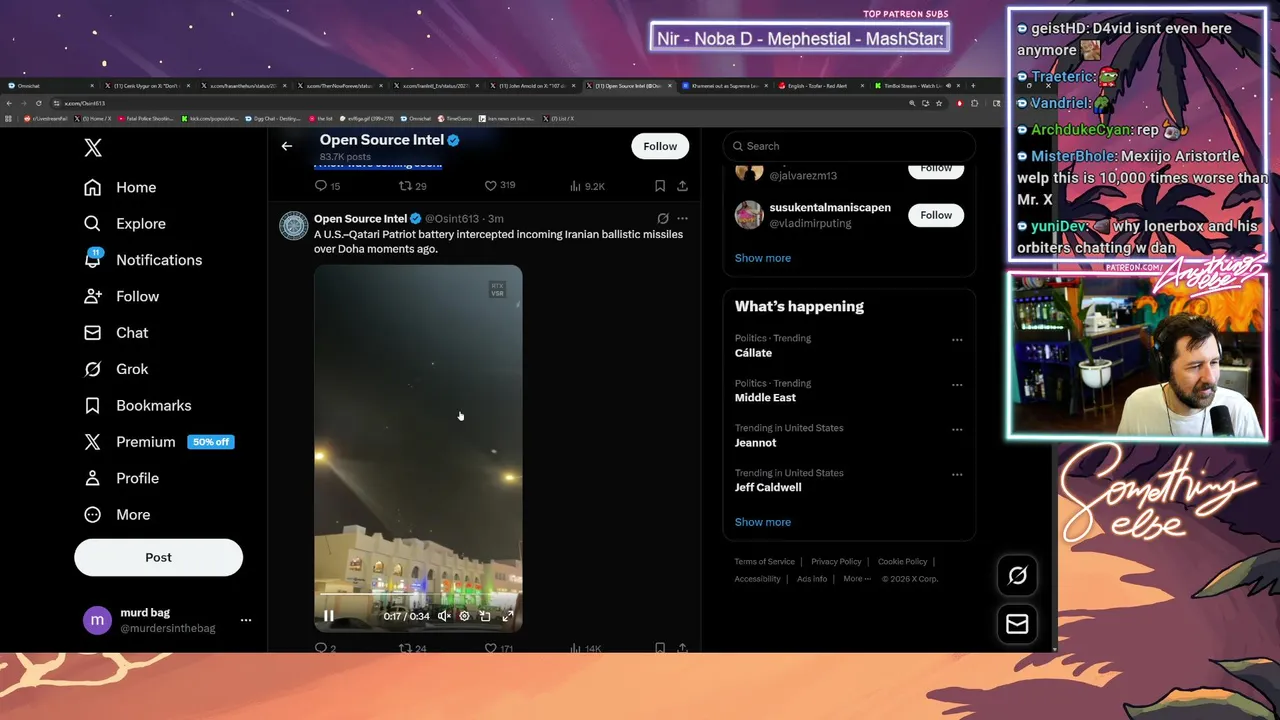Open video settings gear
This screenshot has height=720, width=1280.
(x=464, y=616)
